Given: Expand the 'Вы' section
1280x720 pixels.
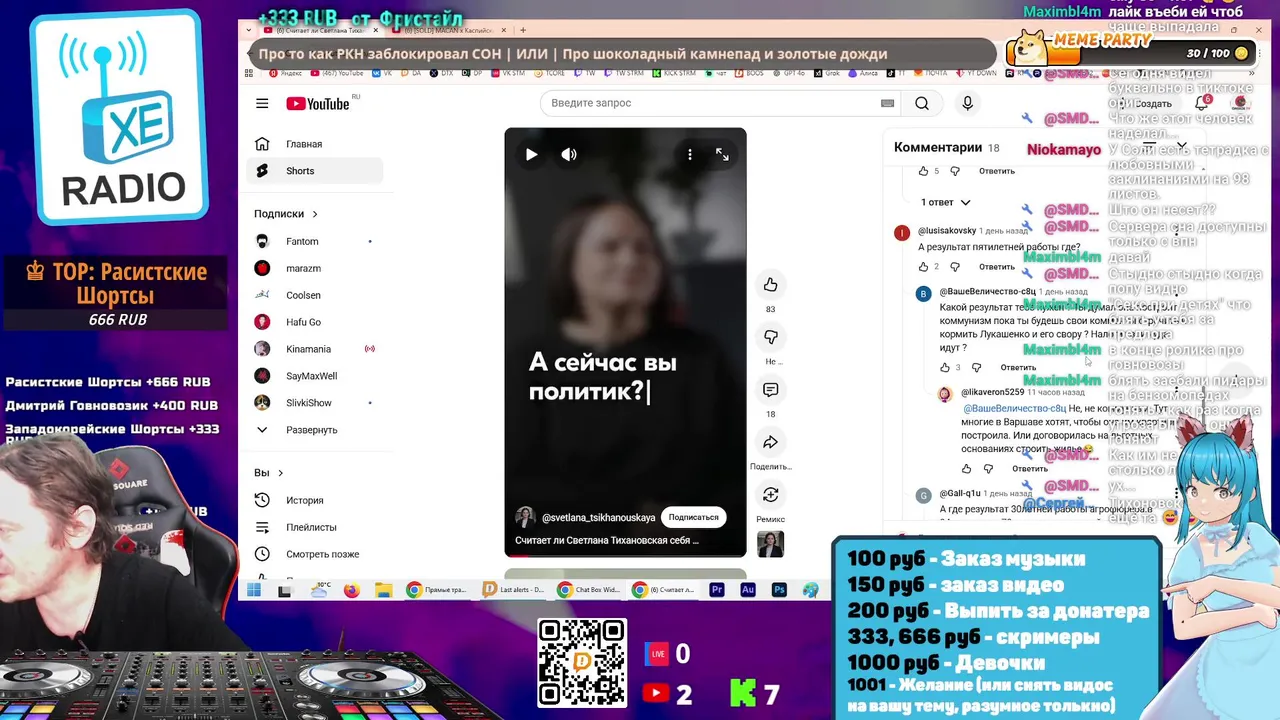Looking at the screenshot, I should 269,473.
